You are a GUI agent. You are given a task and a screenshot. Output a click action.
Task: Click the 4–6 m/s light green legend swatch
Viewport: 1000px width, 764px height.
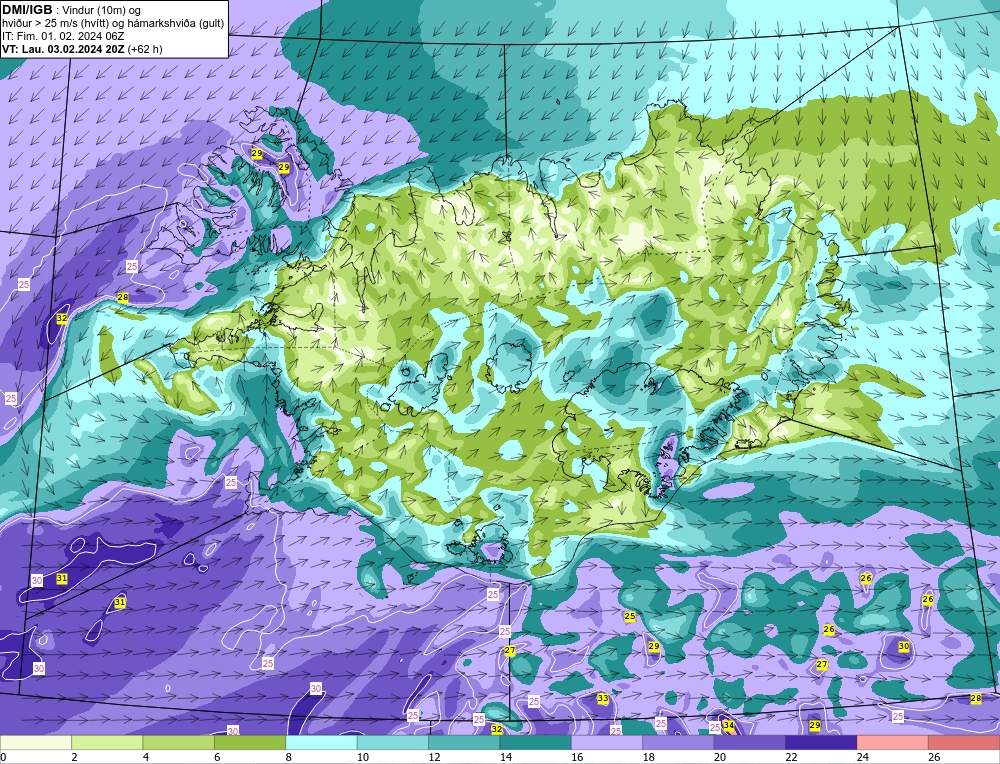click(x=179, y=743)
